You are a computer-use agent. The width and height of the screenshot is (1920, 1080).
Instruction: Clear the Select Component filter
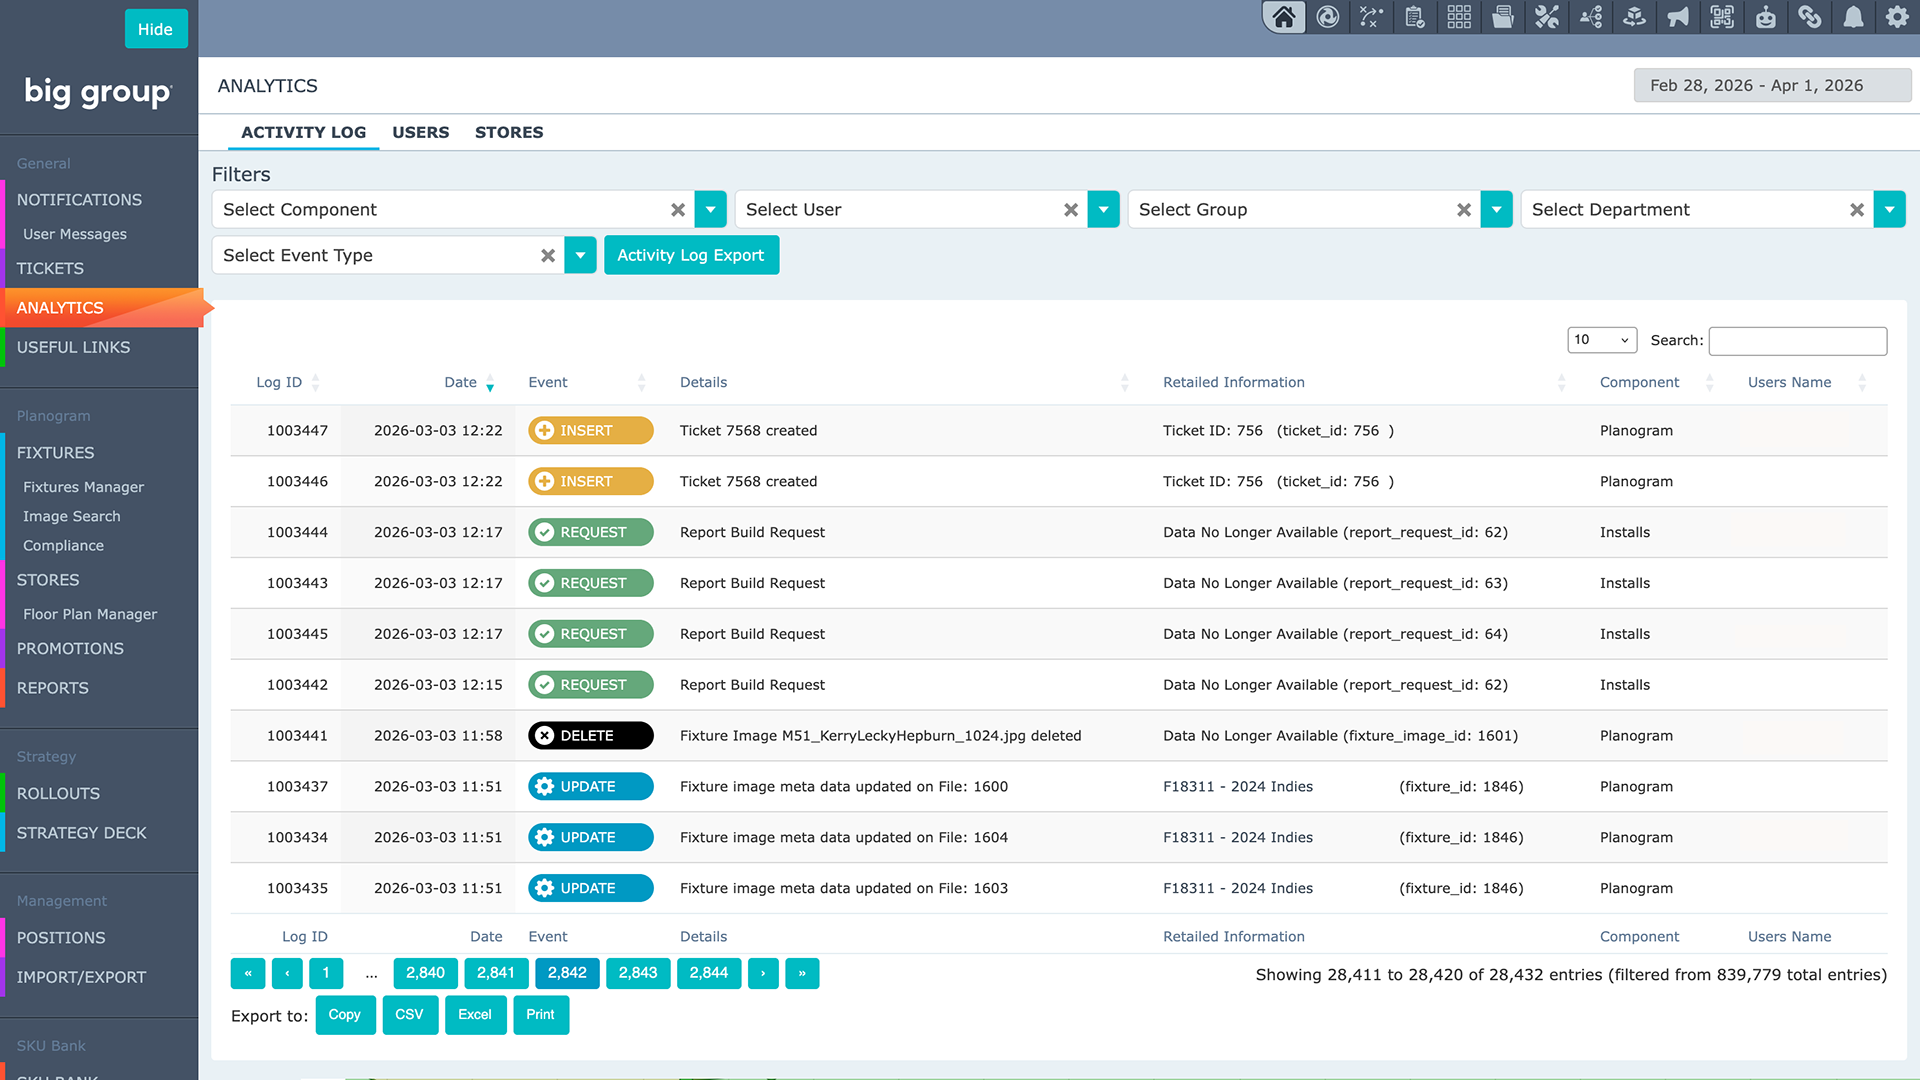tap(678, 210)
